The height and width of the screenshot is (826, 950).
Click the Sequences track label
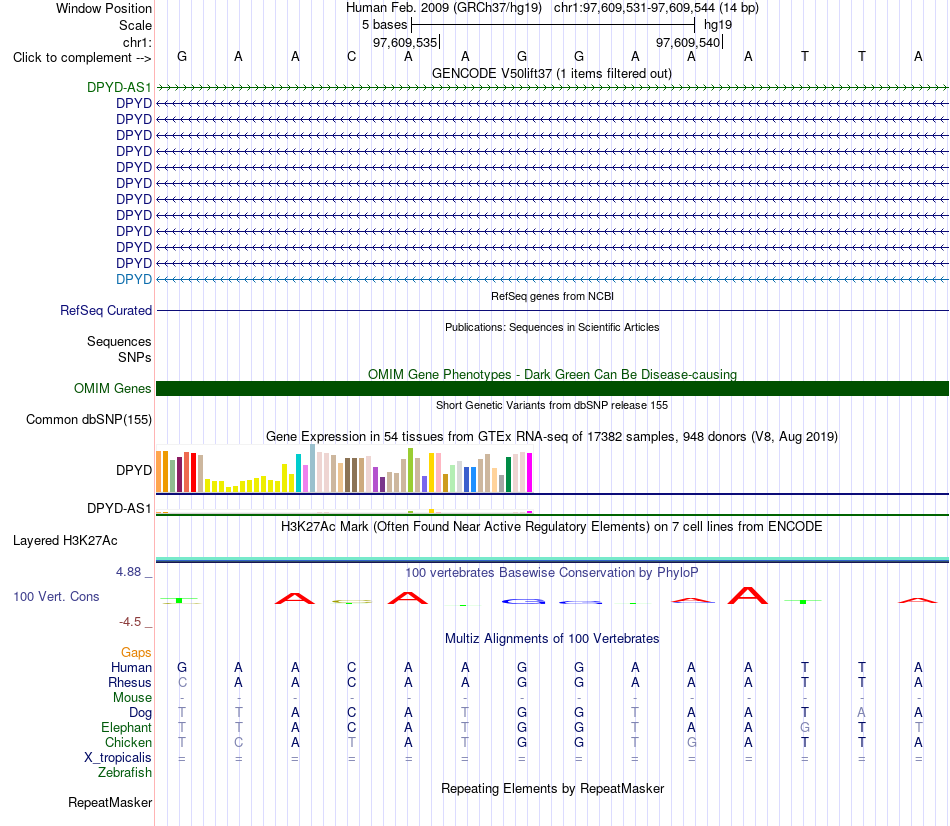tap(119, 342)
